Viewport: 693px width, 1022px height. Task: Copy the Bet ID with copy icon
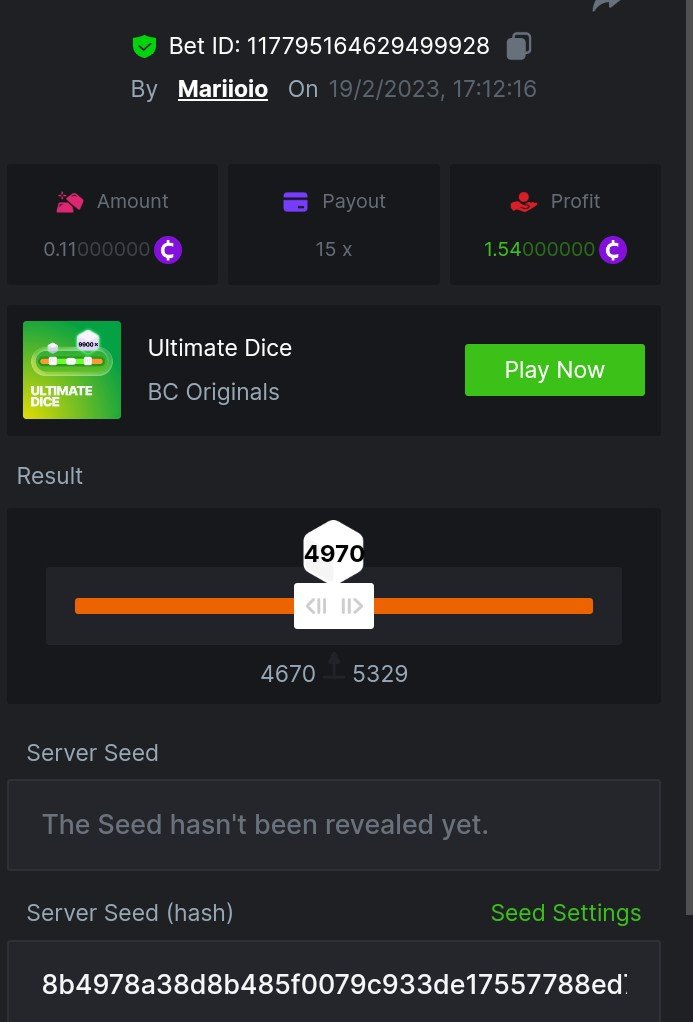519,46
